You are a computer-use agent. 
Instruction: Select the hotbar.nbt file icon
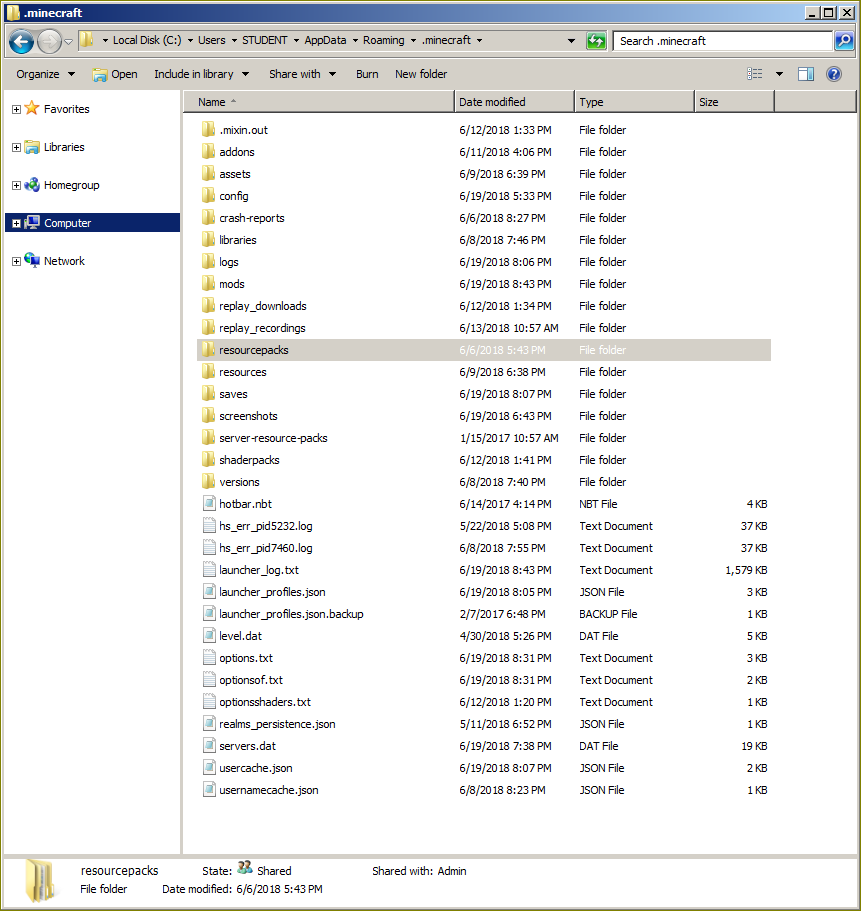coord(209,504)
